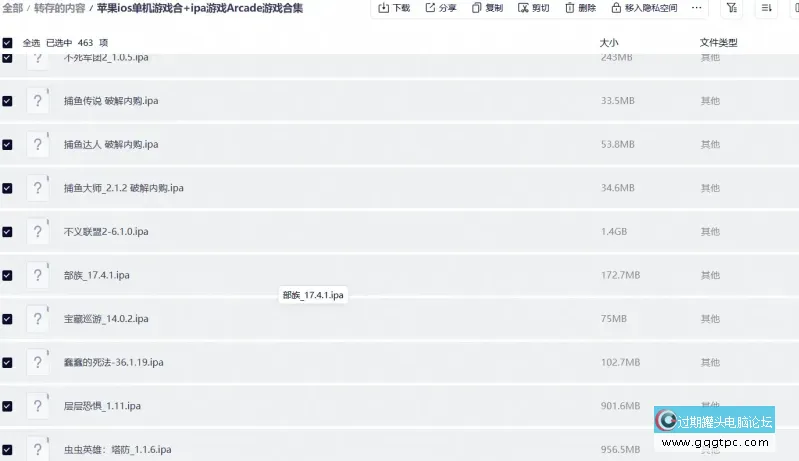799x461 pixels.
Task: Click file icon of 部族_17.4.1.ipa row
Action: point(38,276)
